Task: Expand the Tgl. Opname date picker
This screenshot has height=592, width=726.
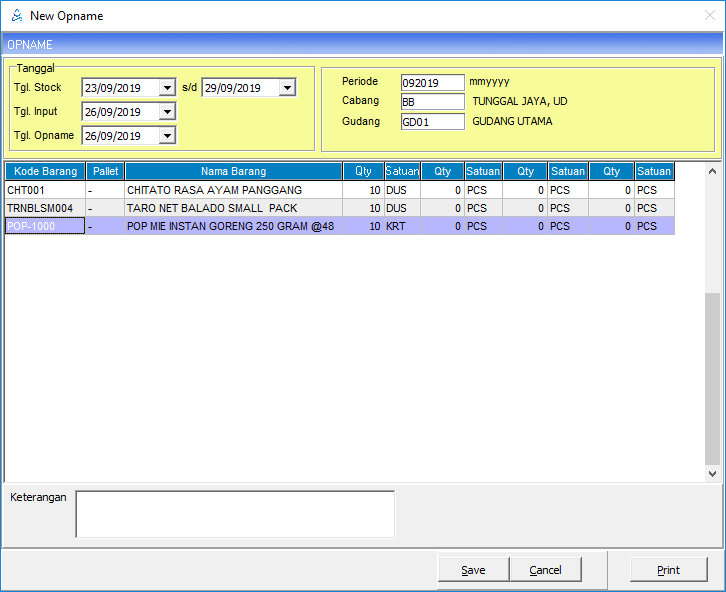Action: point(167,136)
